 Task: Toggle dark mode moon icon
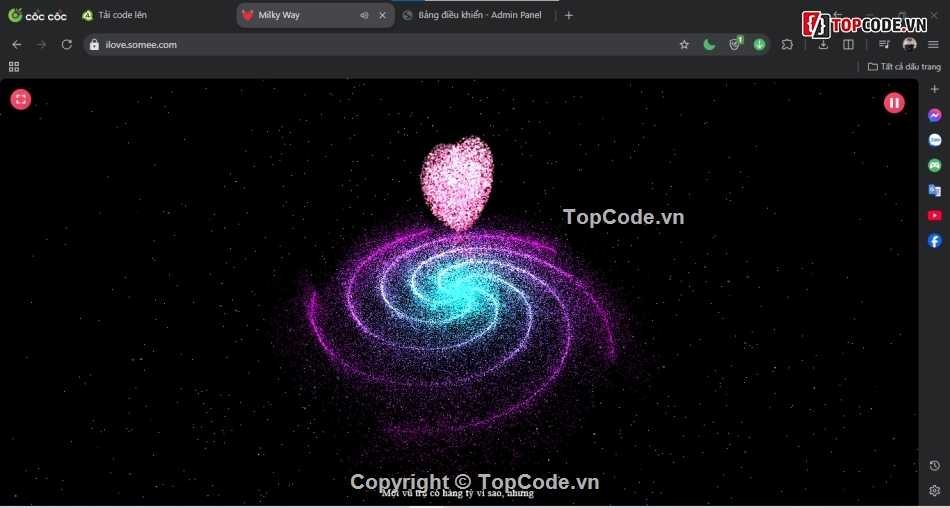(x=709, y=44)
